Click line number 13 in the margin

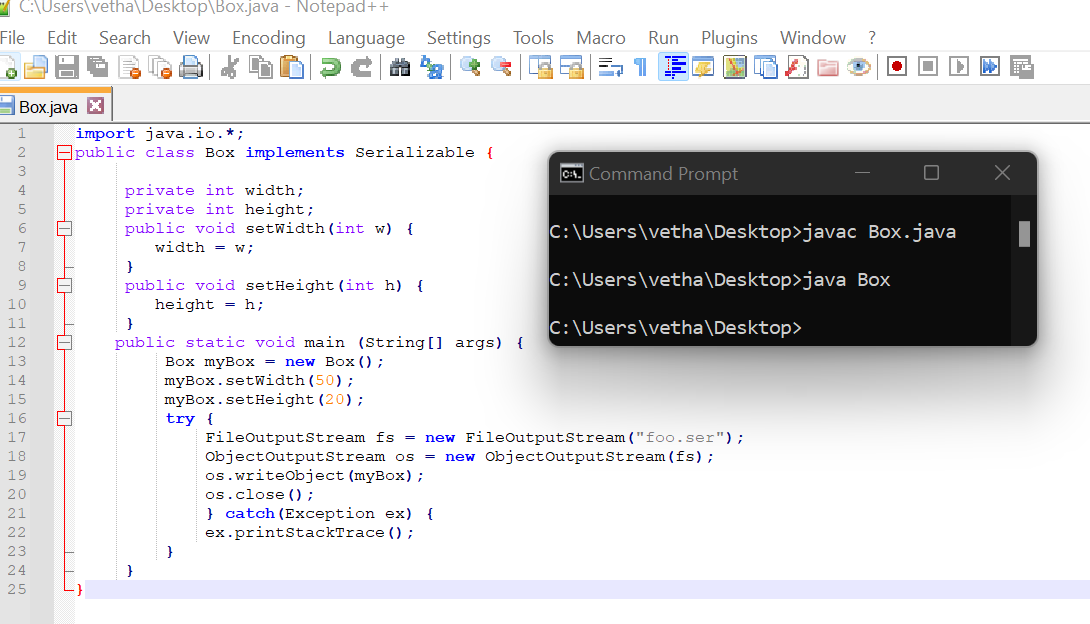click(x=17, y=361)
